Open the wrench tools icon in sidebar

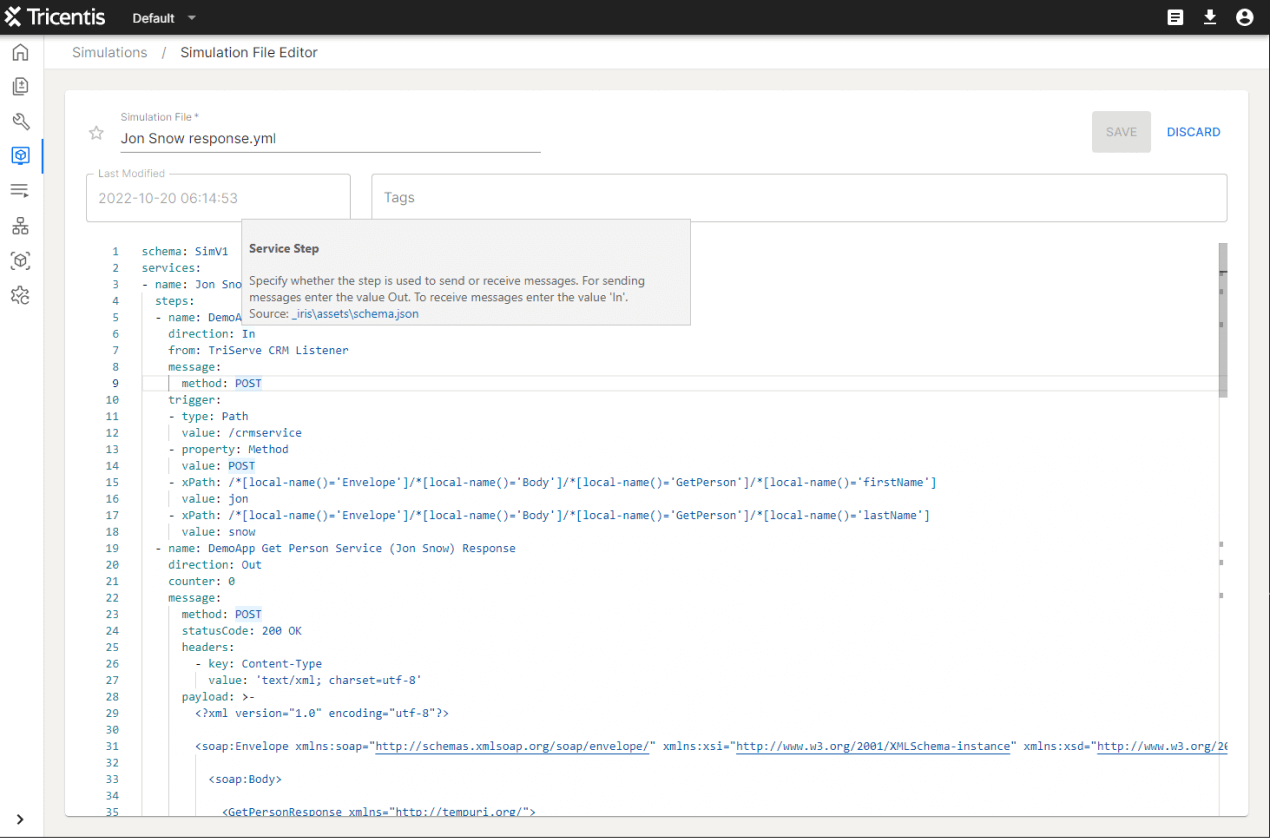click(20, 122)
